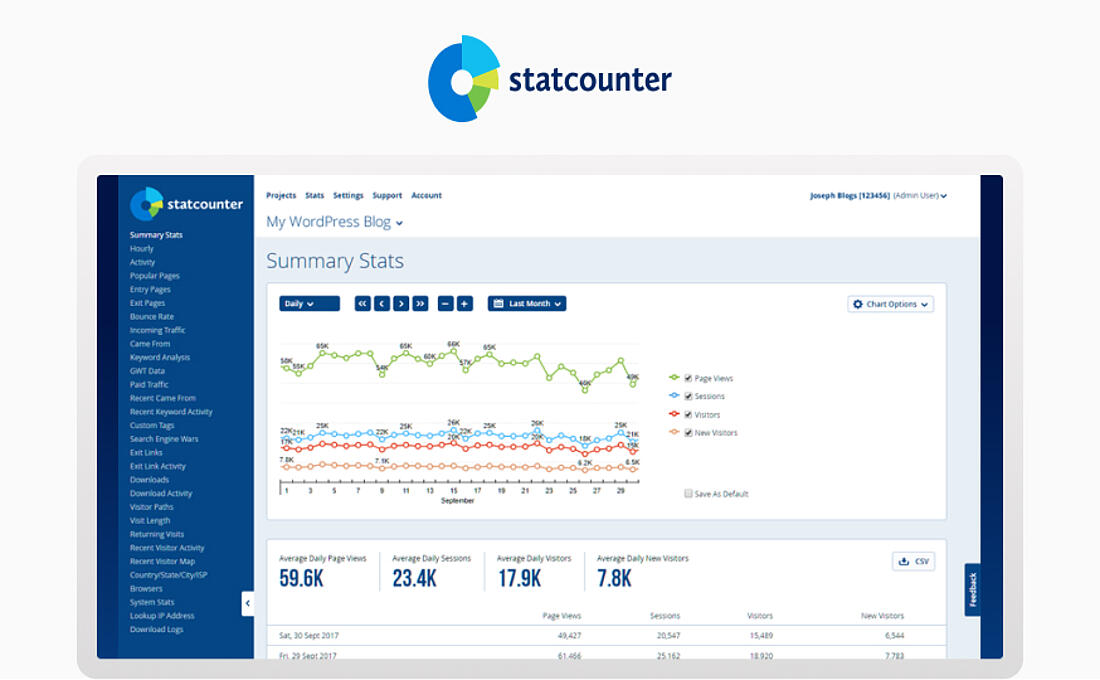This screenshot has height=680, width=1100.
Task: Open the Popular Pages report
Action: tap(154, 276)
